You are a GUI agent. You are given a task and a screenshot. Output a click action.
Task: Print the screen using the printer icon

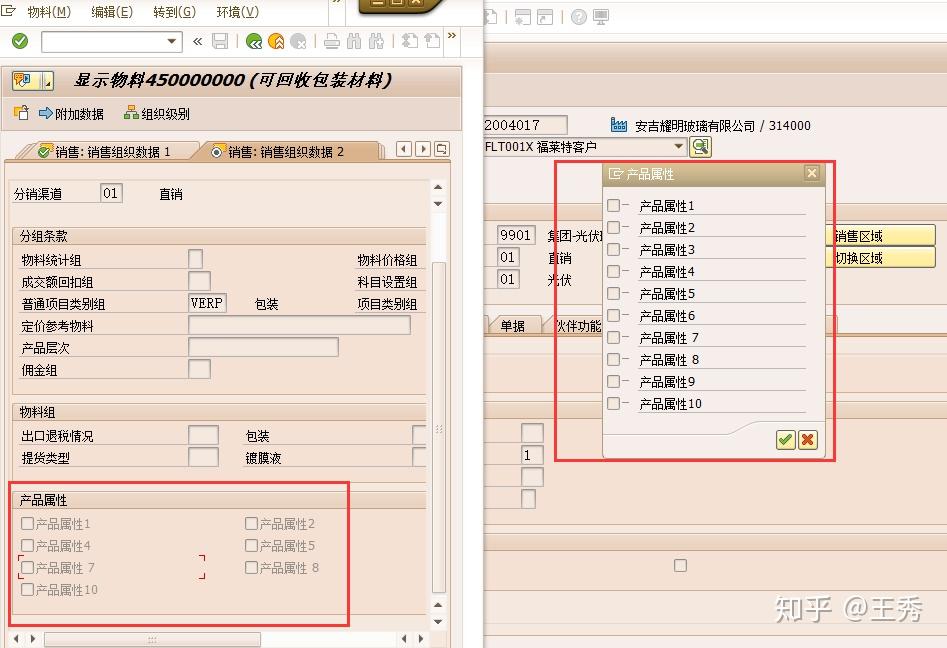(333, 41)
